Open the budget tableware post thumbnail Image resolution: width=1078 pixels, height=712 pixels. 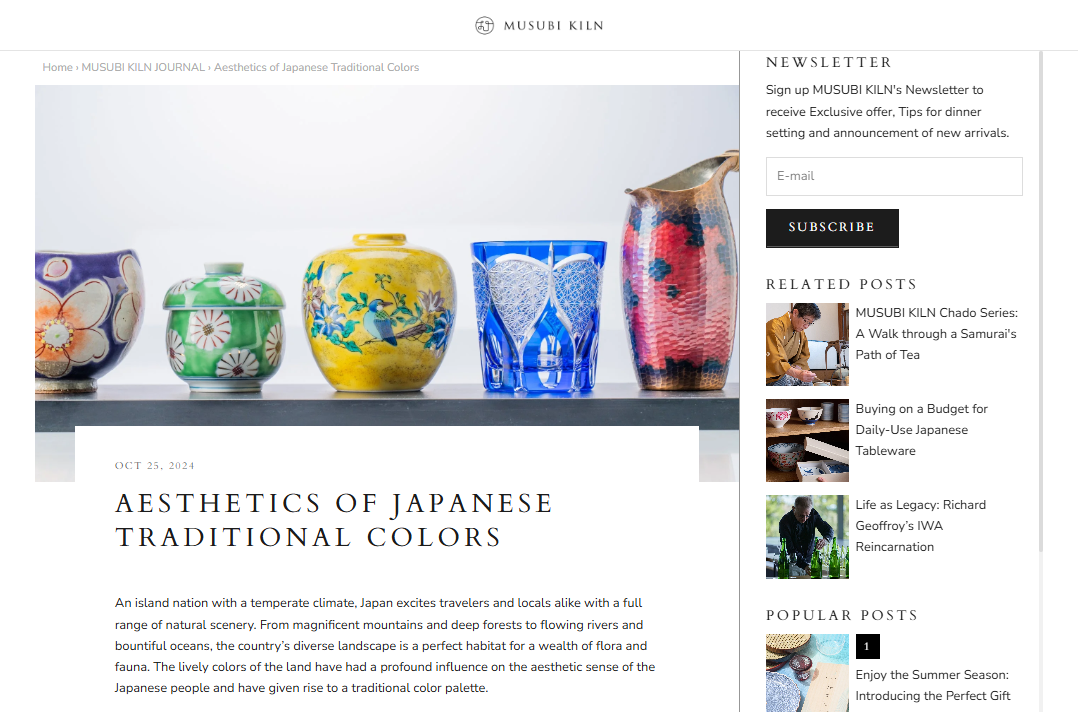(807, 441)
